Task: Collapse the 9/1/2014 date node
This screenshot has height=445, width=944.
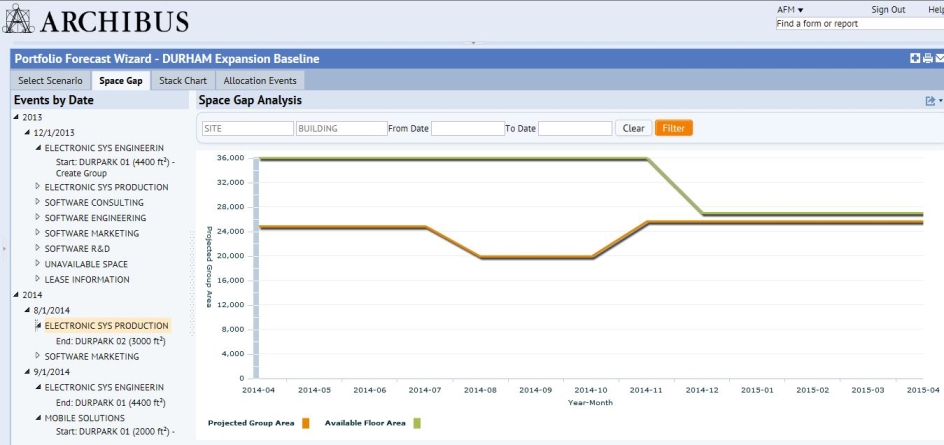Action: tap(27, 372)
